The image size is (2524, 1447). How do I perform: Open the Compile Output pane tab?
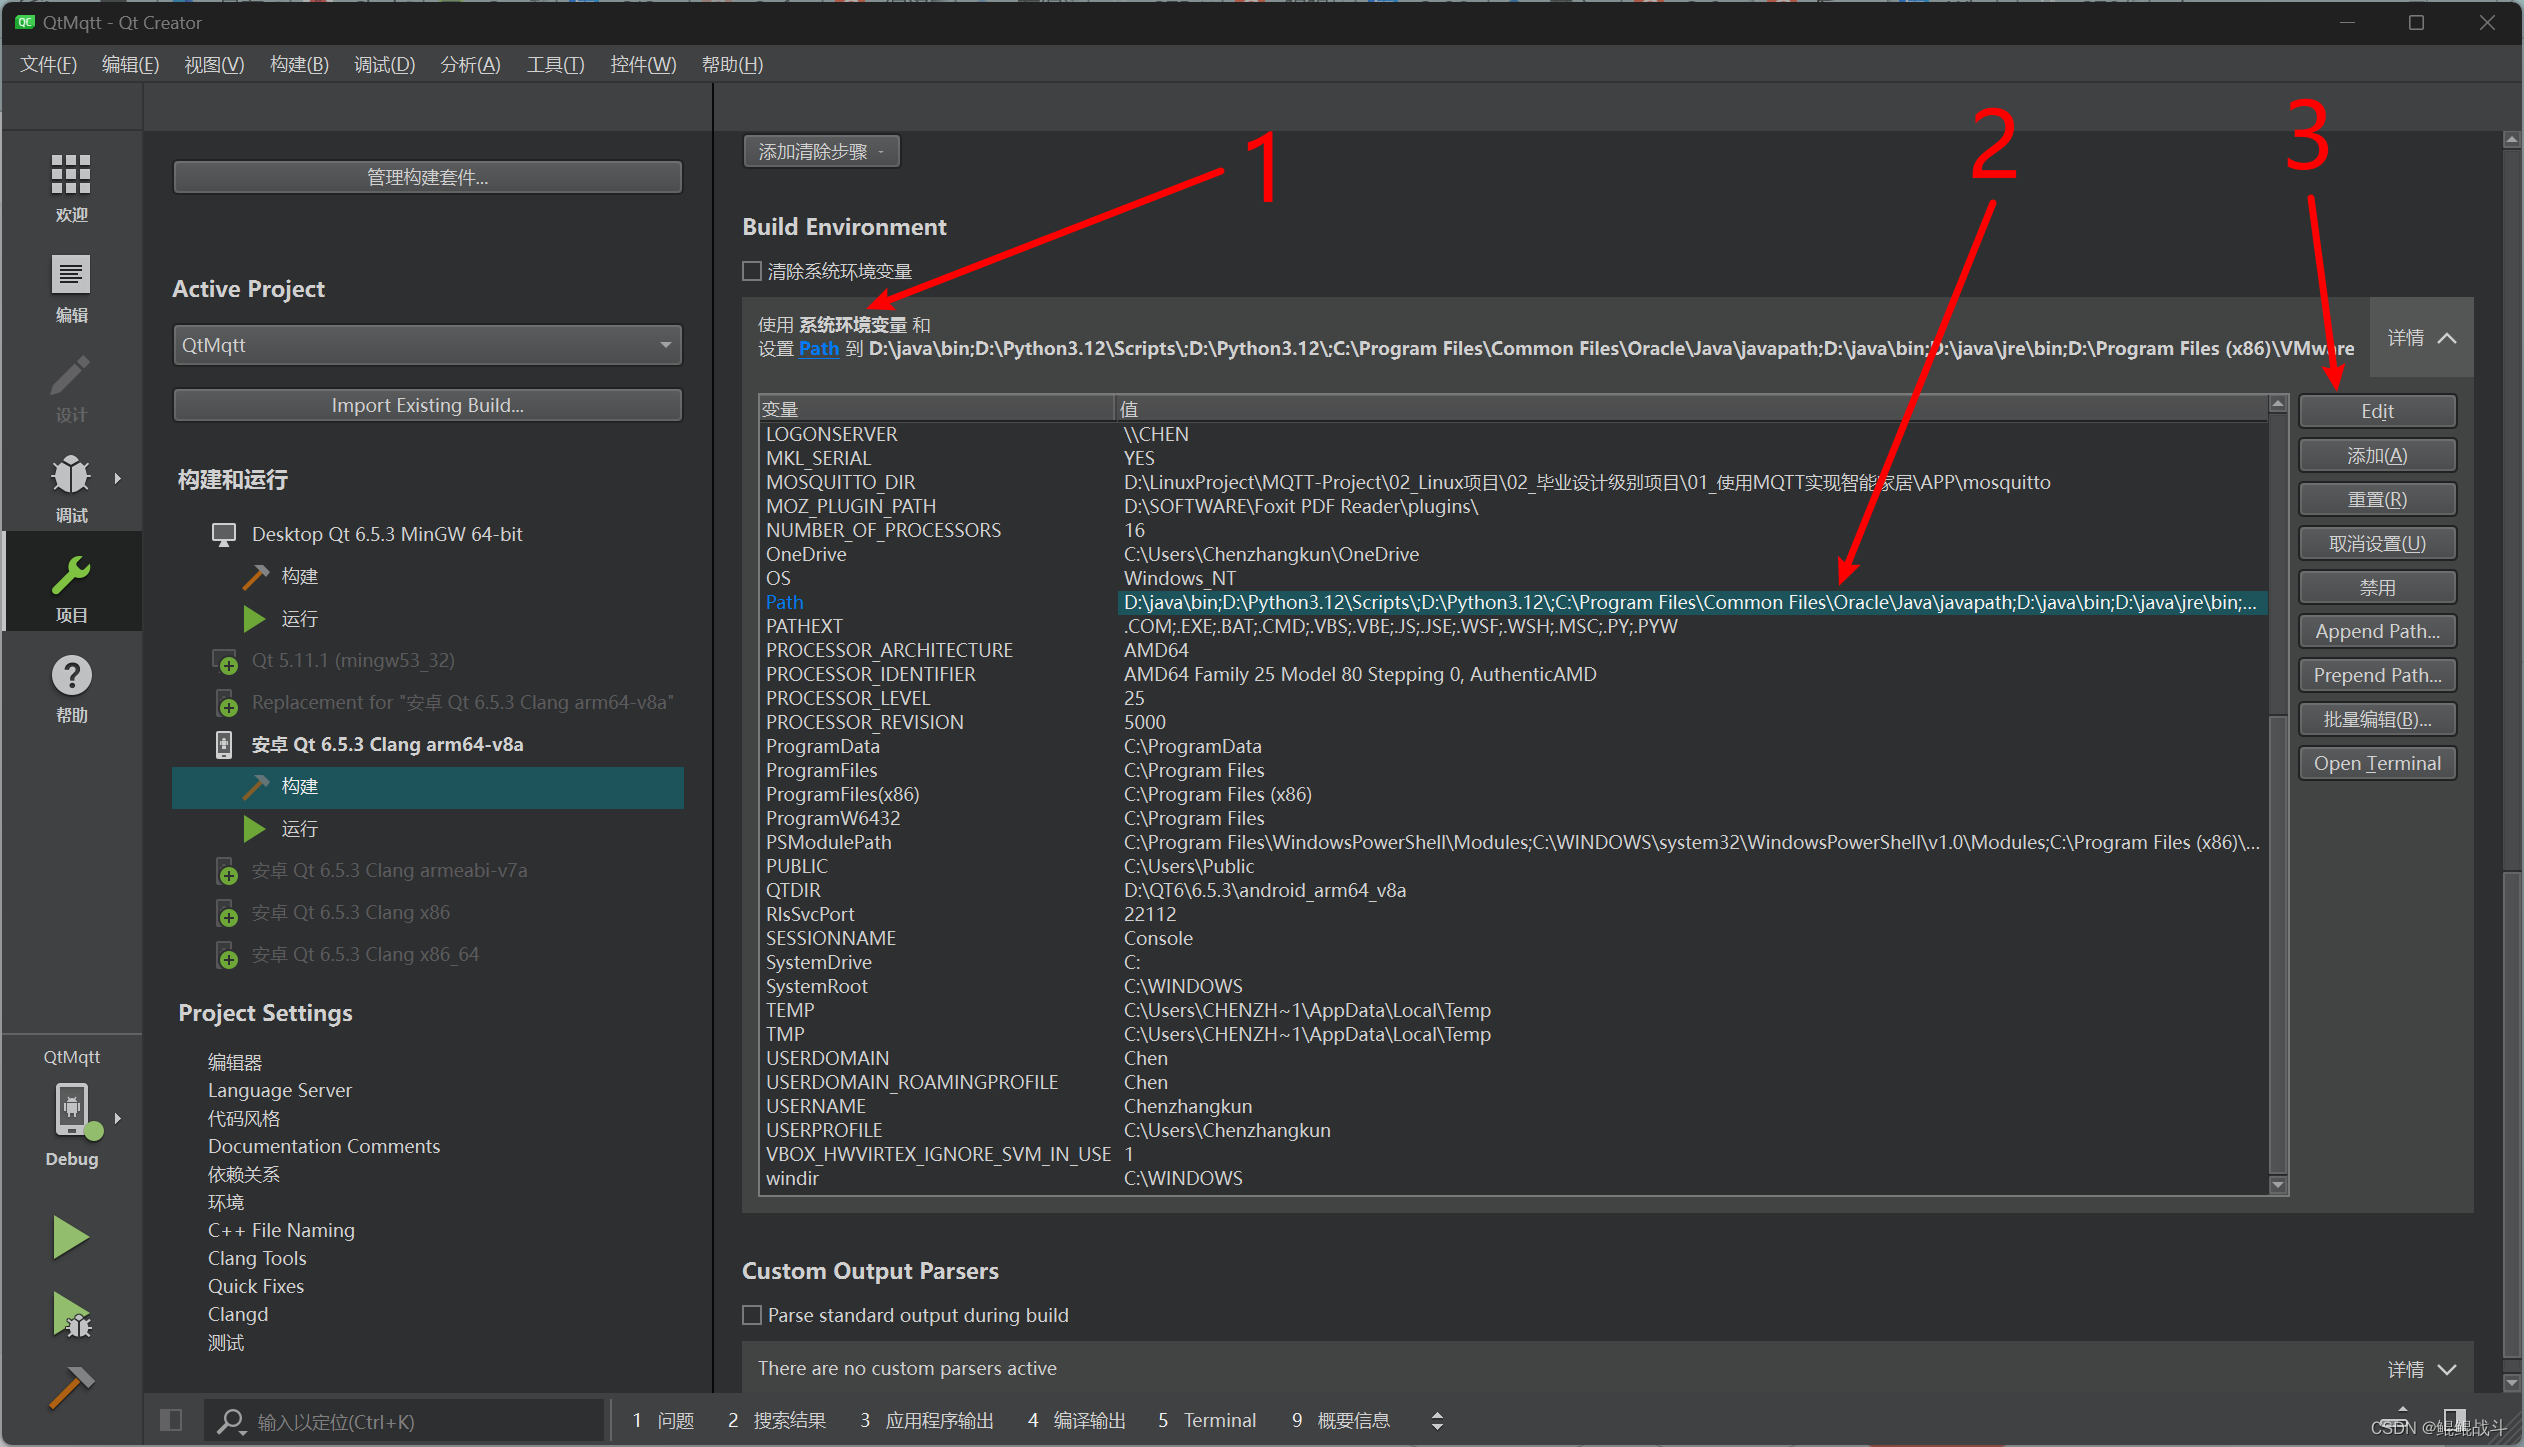coord(1077,1420)
